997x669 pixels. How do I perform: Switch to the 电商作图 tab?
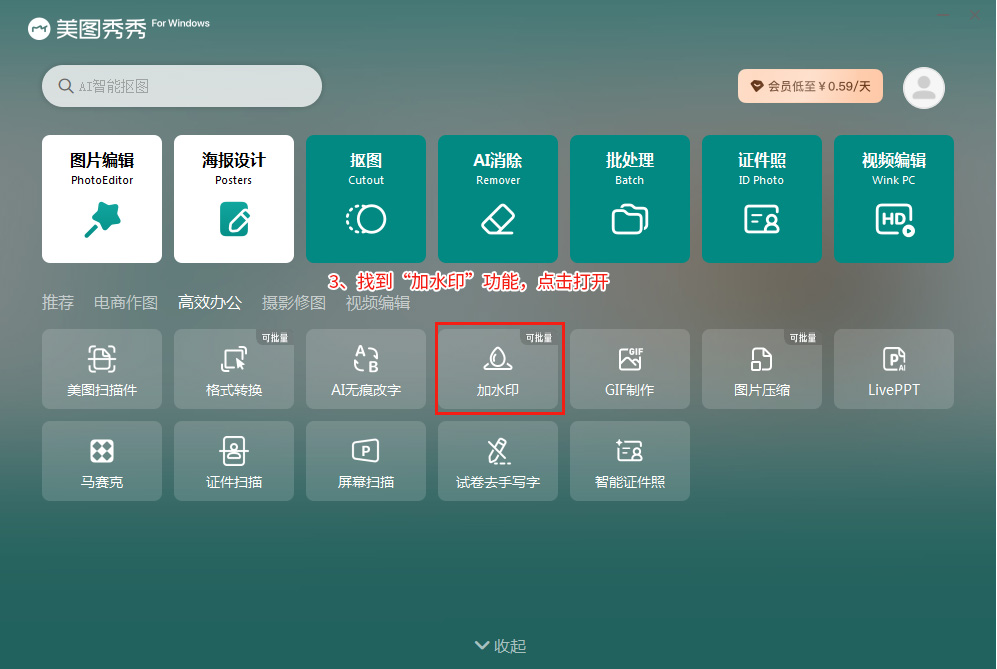pyautogui.click(x=126, y=302)
